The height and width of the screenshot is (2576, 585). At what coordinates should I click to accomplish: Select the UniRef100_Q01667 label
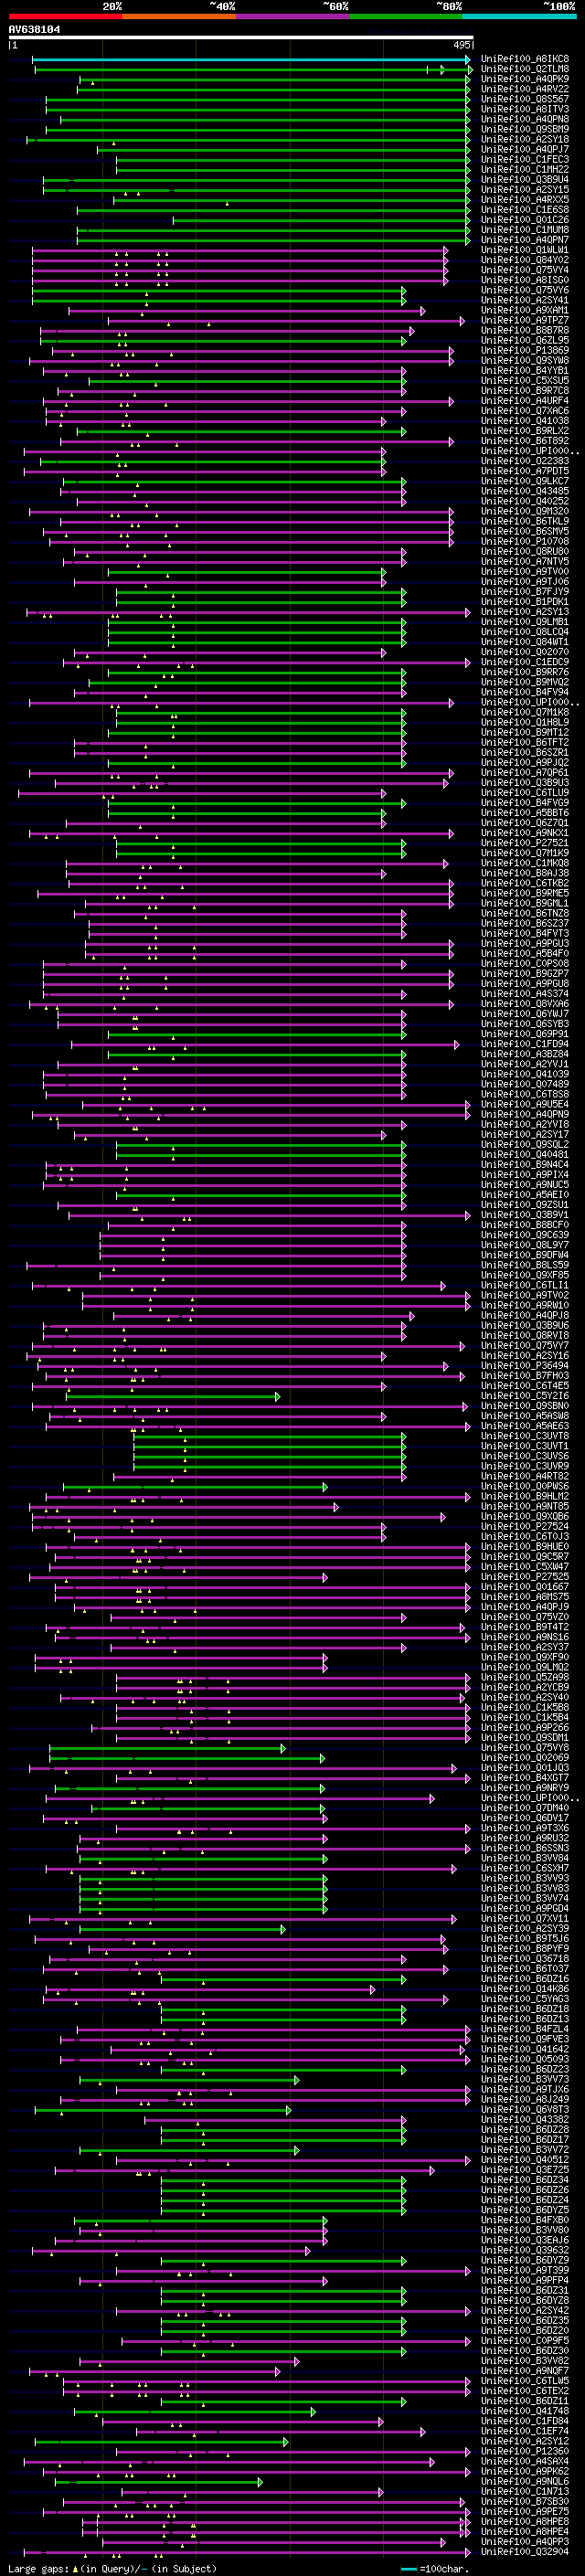[x=525, y=1586]
